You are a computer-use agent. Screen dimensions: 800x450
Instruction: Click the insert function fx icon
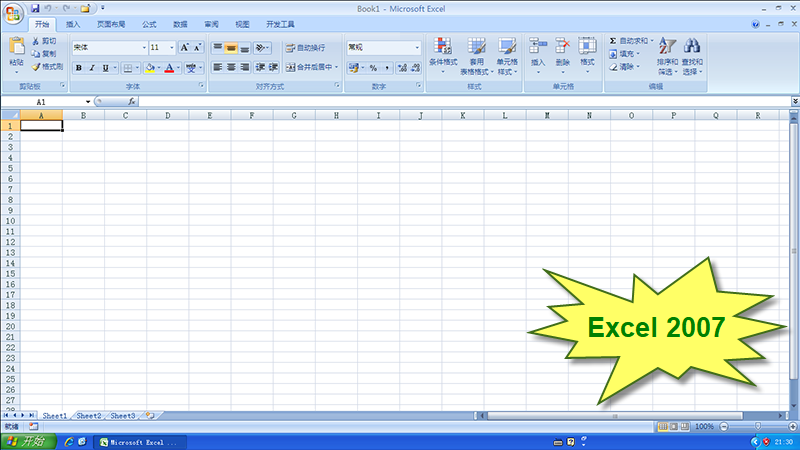(132, 102)
